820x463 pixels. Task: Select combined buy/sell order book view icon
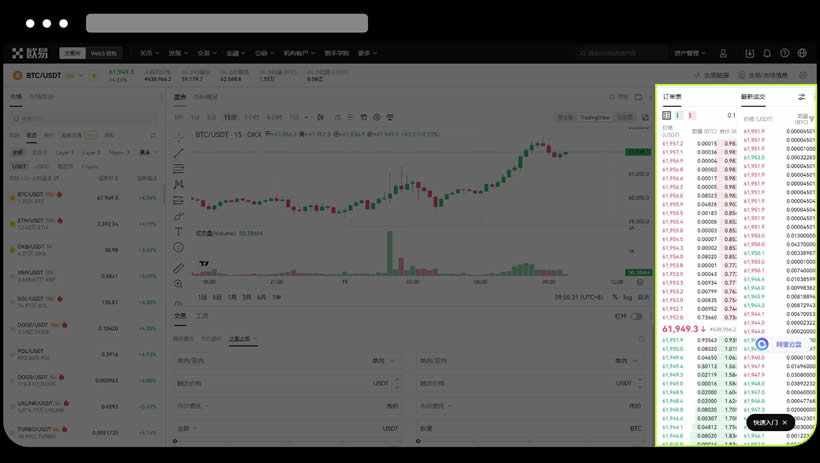[x=667, y=116]
